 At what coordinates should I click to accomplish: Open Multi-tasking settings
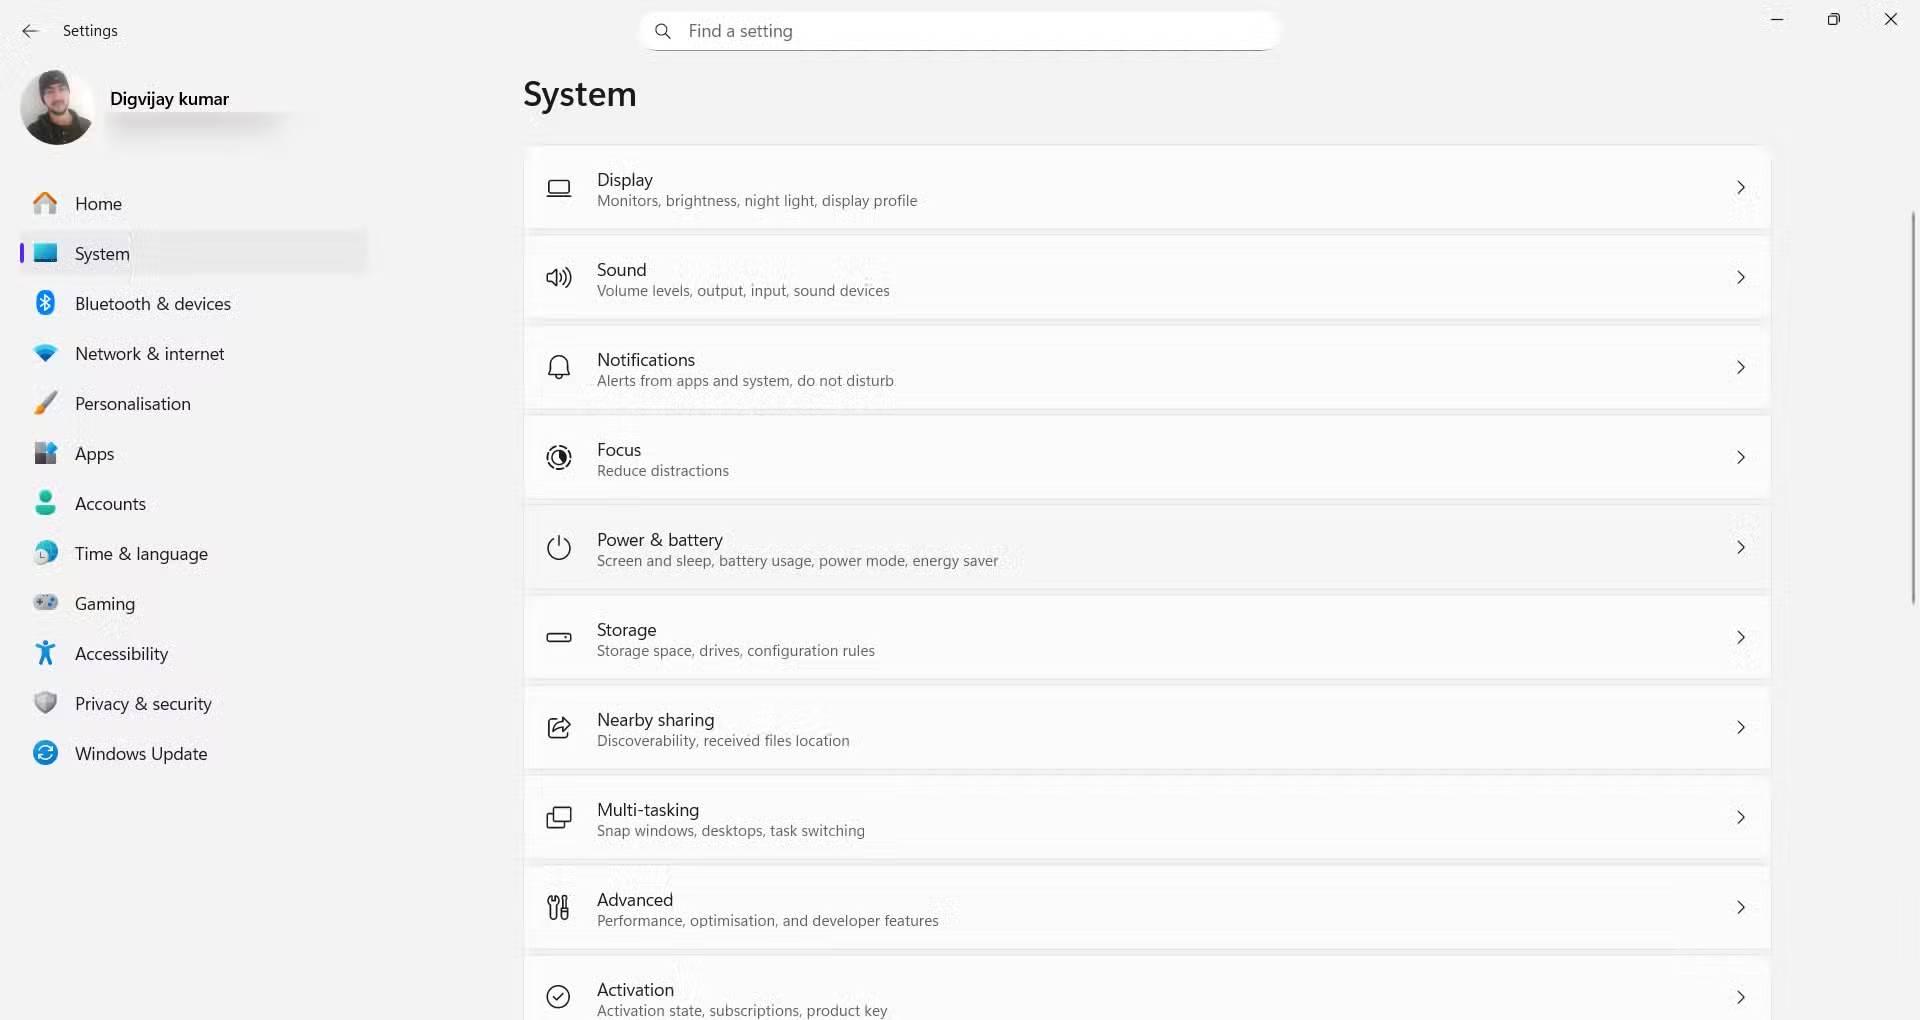pos(1146,818)
